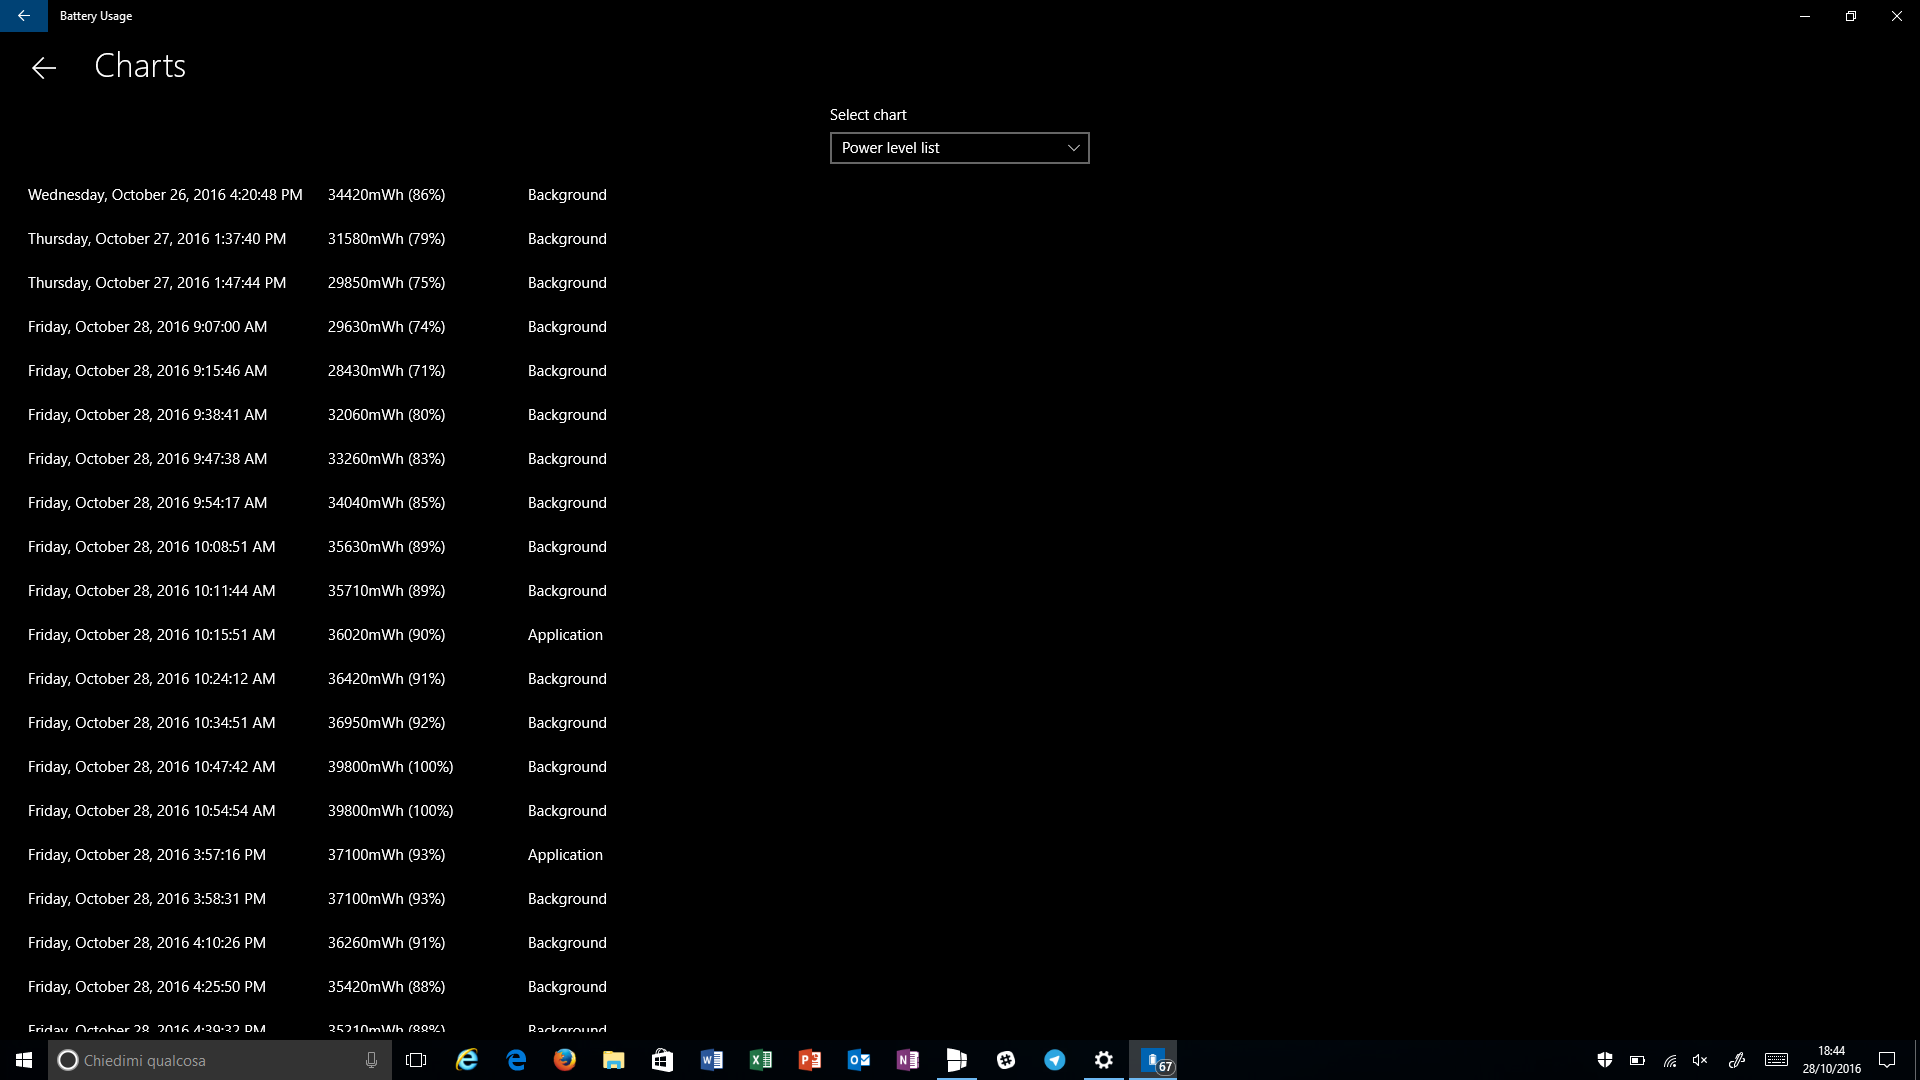Open the Windows Start menu
This screenshot has width=1920, height=1080.
coord(24,1060)
